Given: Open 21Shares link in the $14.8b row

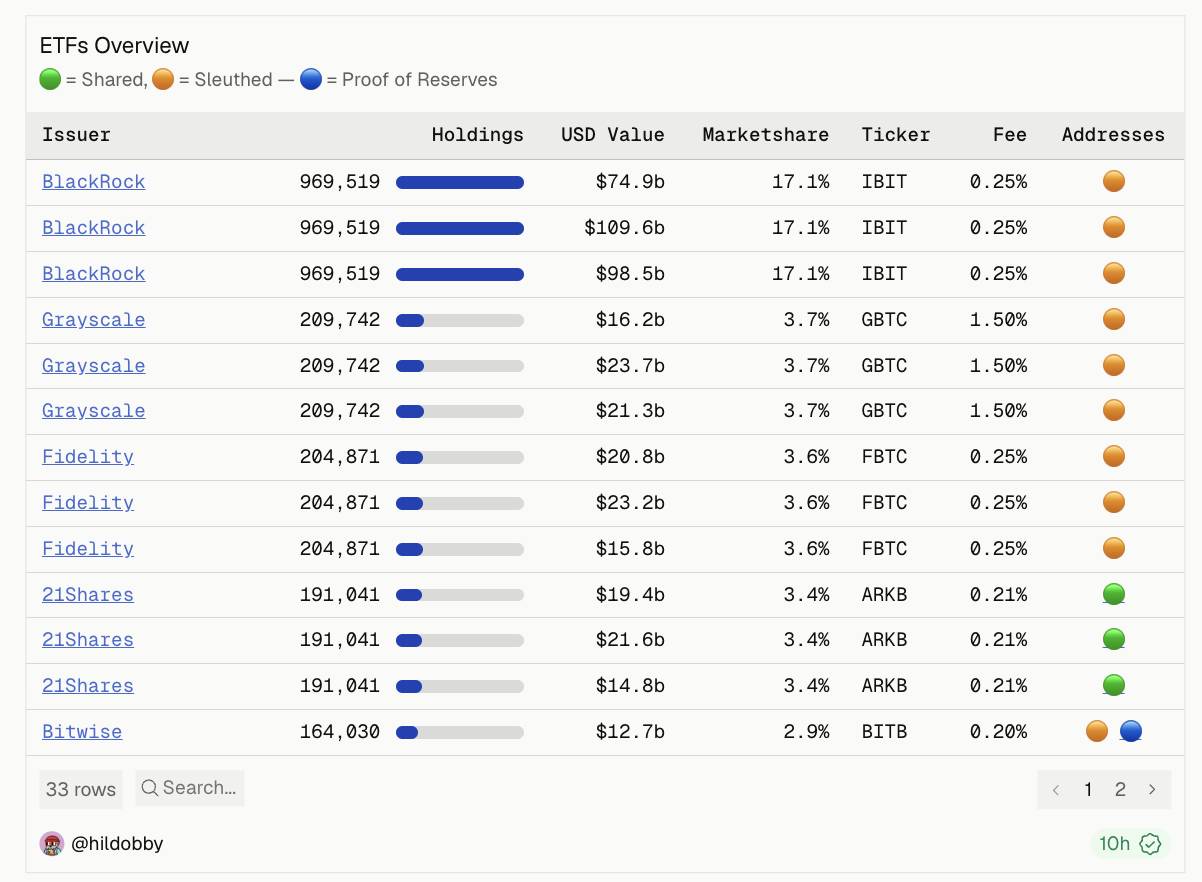Looking at the screenshot, I should tap(88, 686).
